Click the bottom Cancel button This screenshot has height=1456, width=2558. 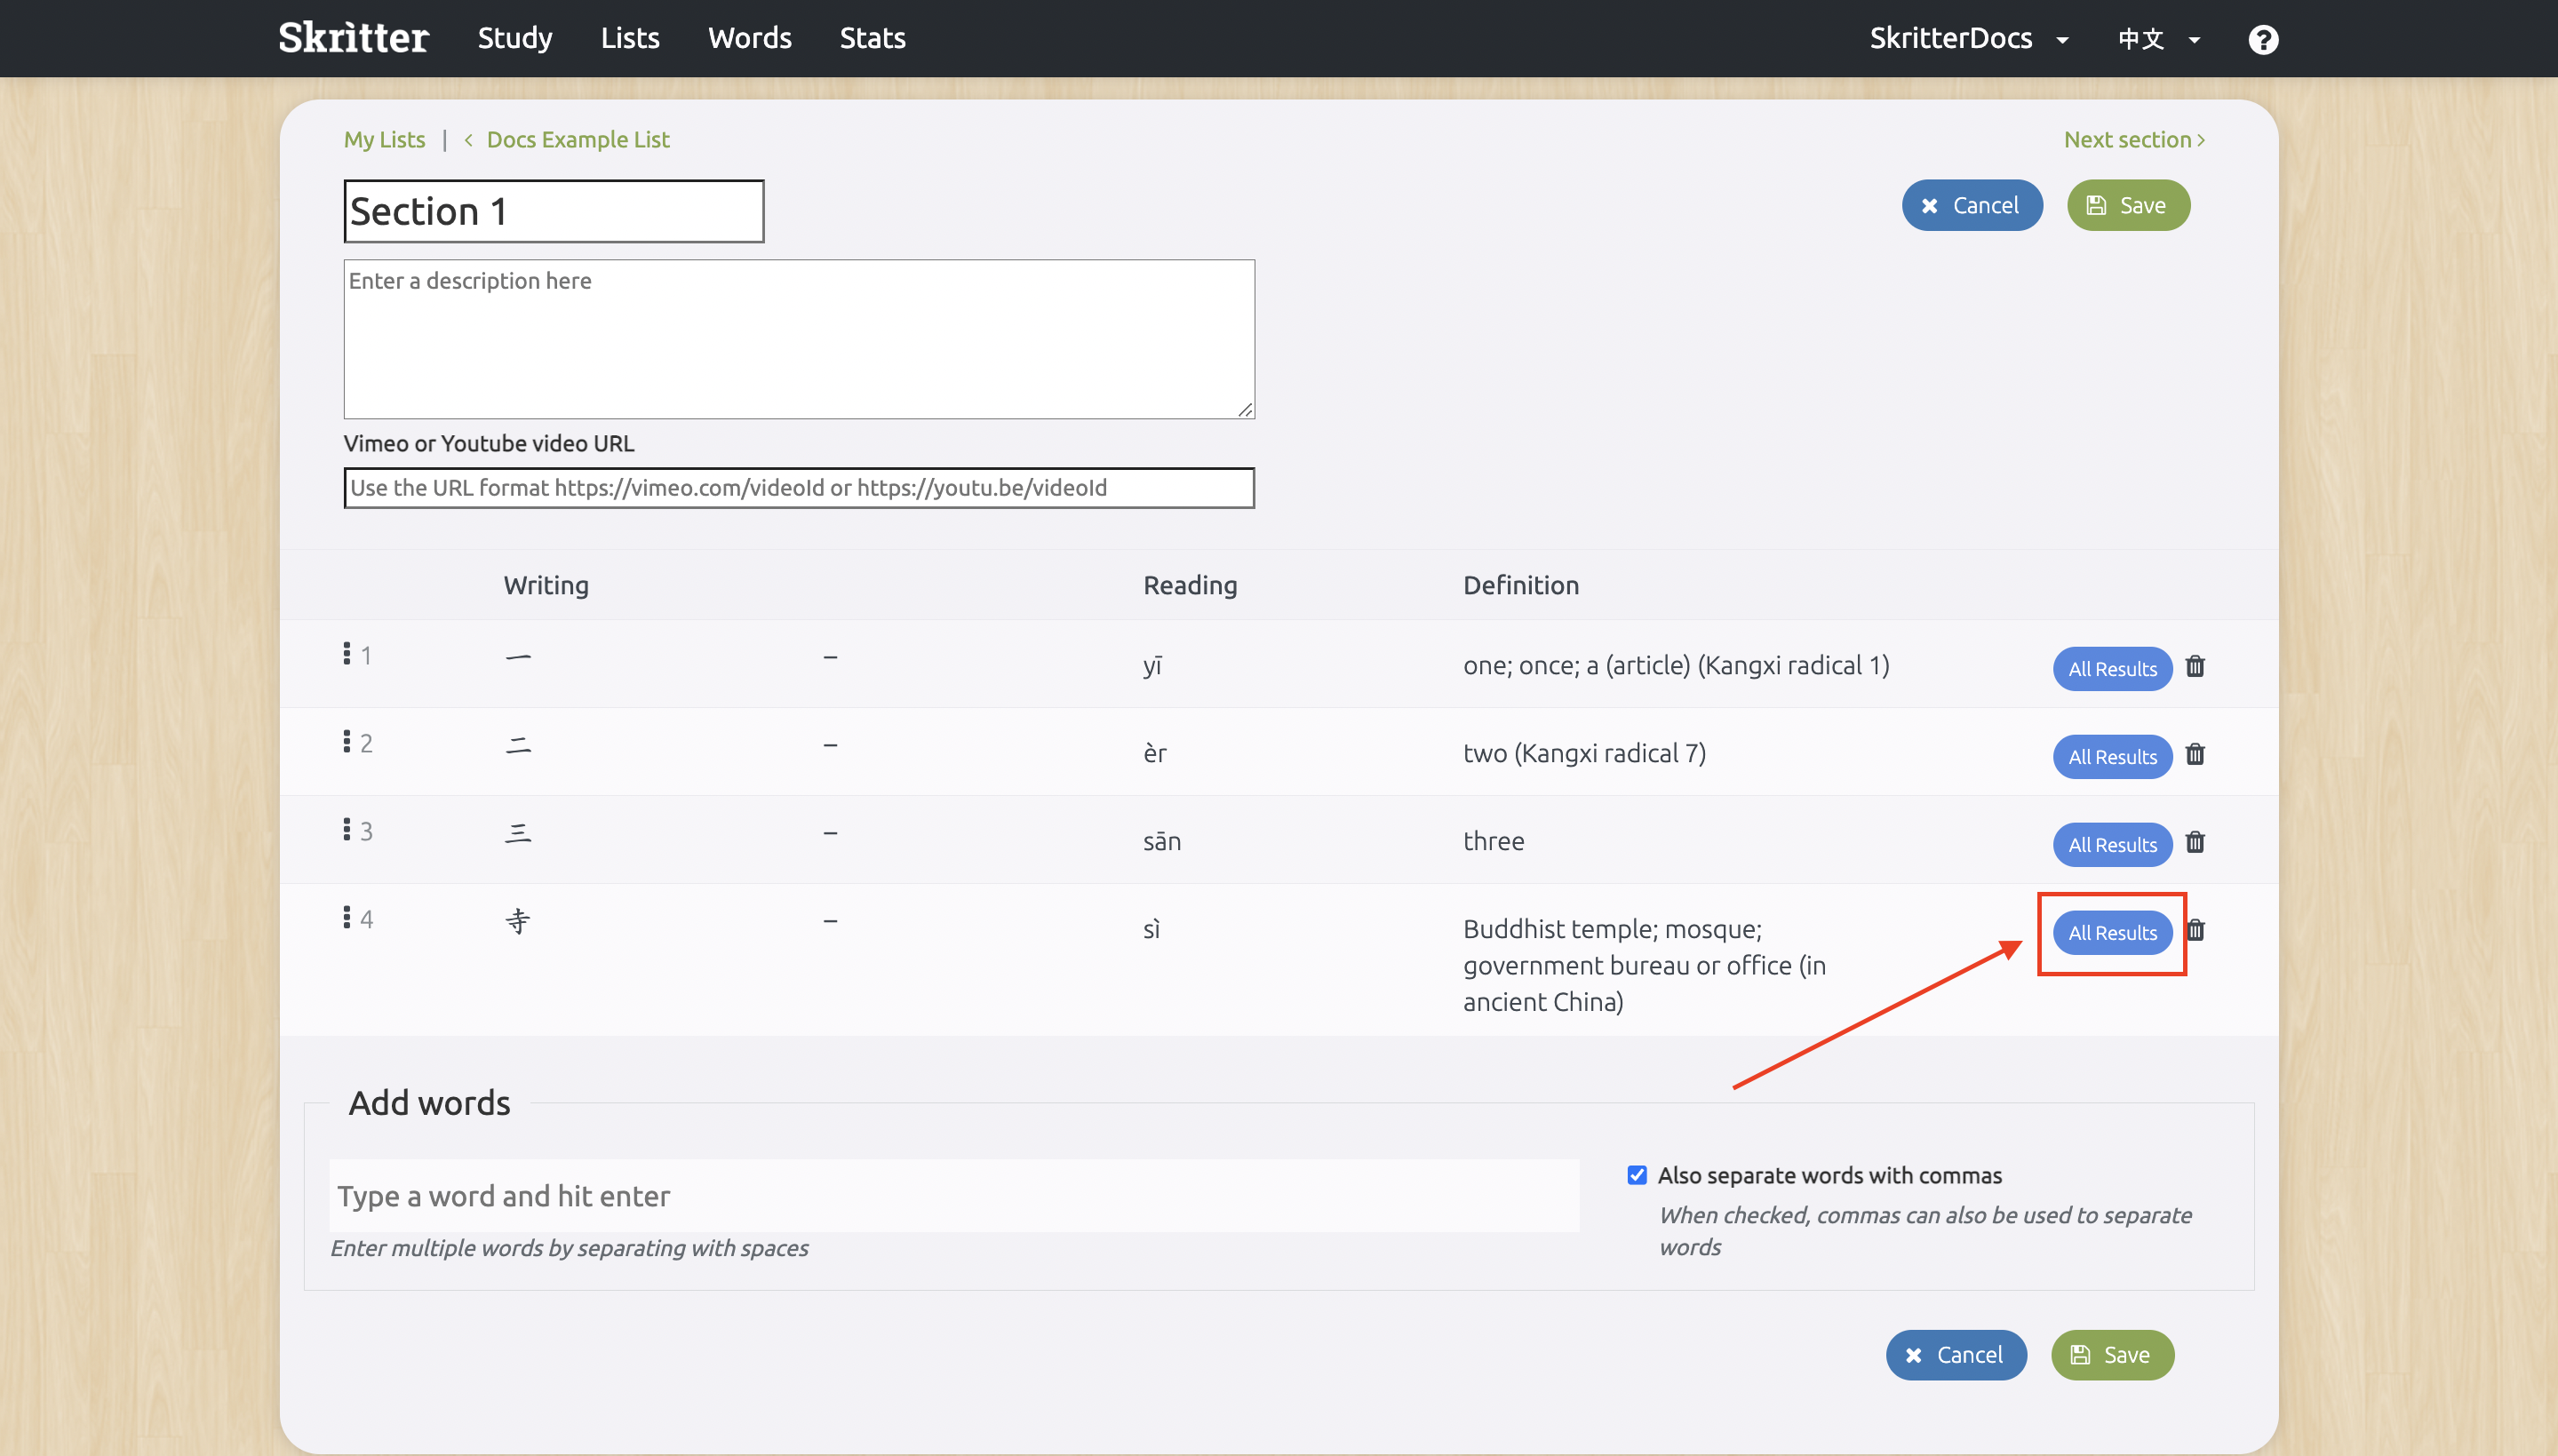1955,1354
